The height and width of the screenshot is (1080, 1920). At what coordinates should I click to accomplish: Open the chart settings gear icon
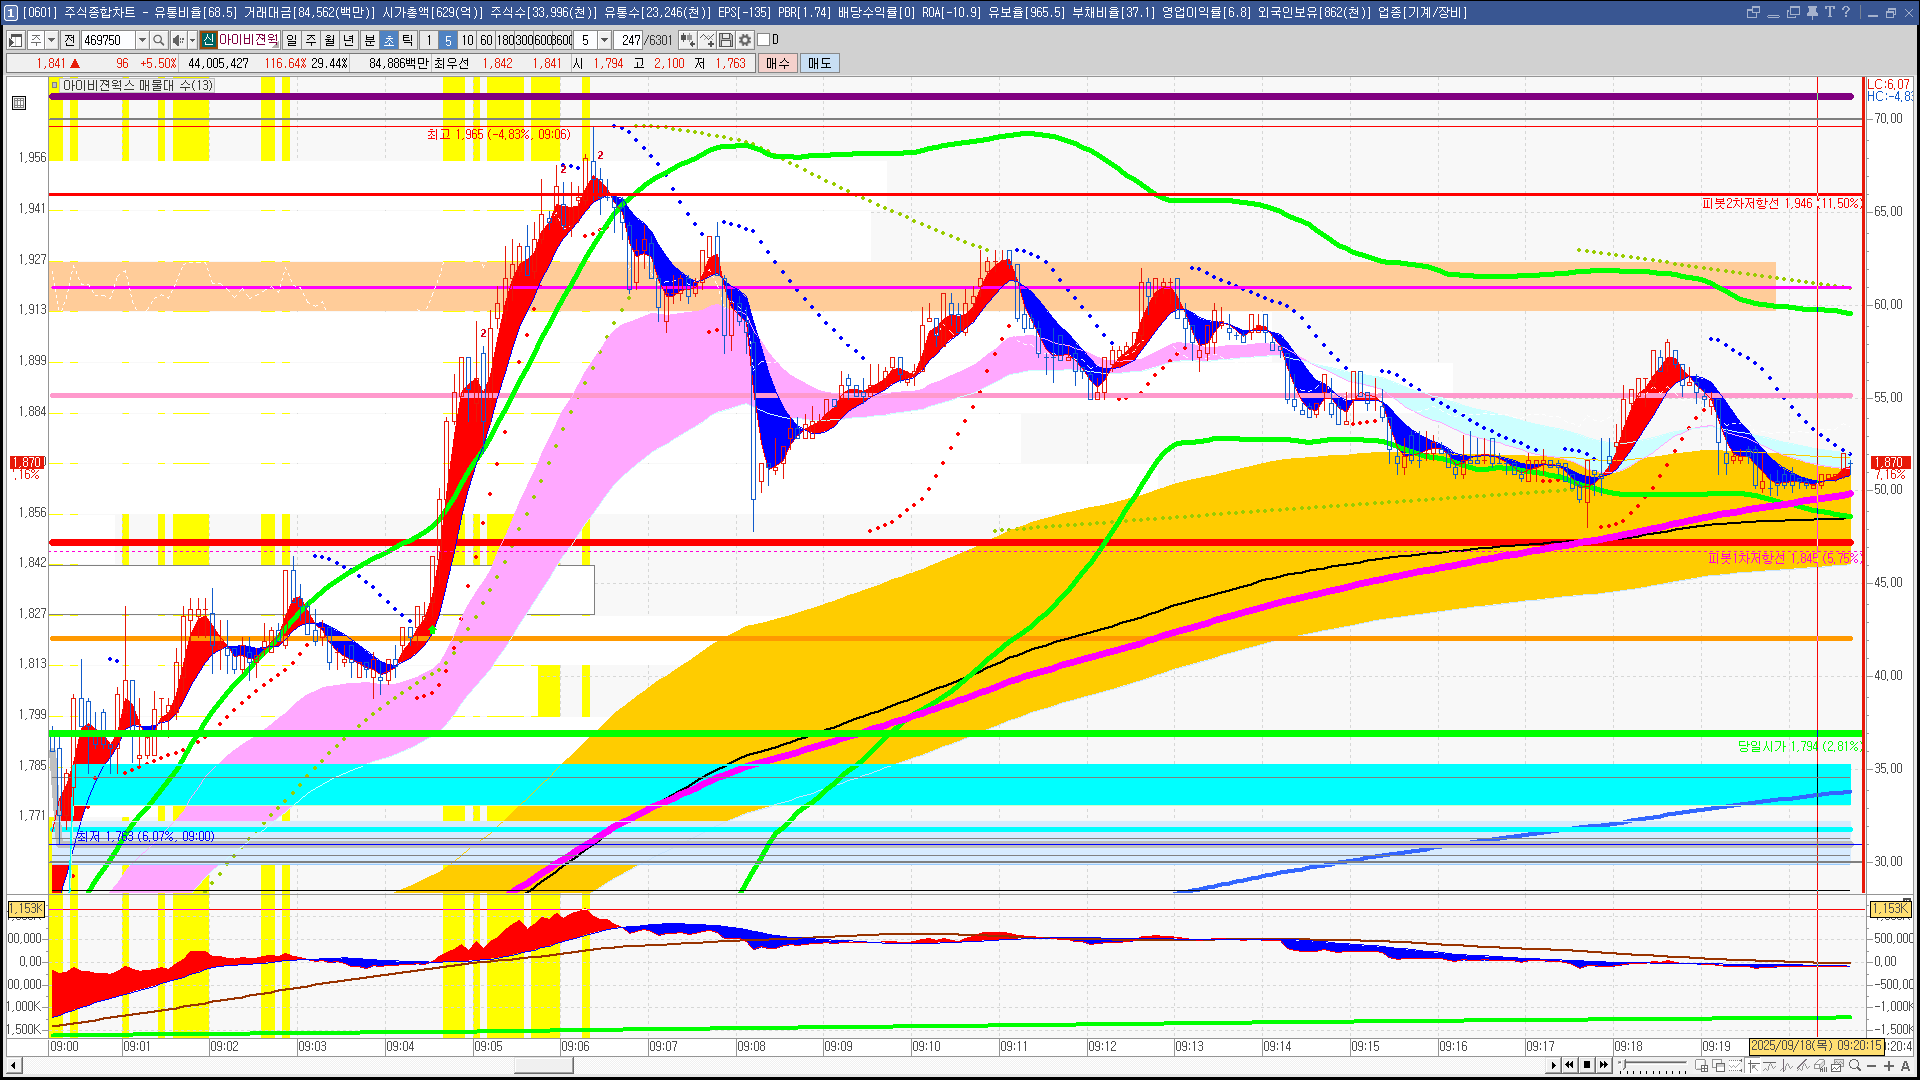745,40
